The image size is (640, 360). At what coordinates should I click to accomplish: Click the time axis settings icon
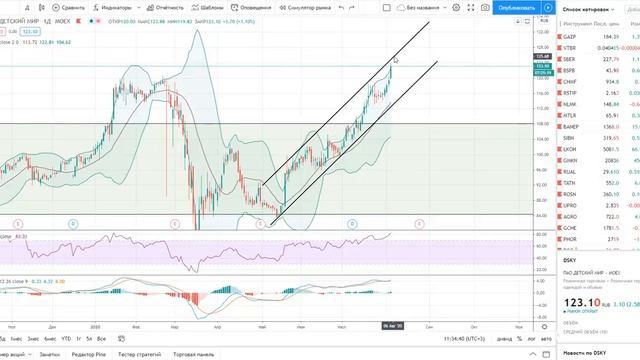(544, 327)
